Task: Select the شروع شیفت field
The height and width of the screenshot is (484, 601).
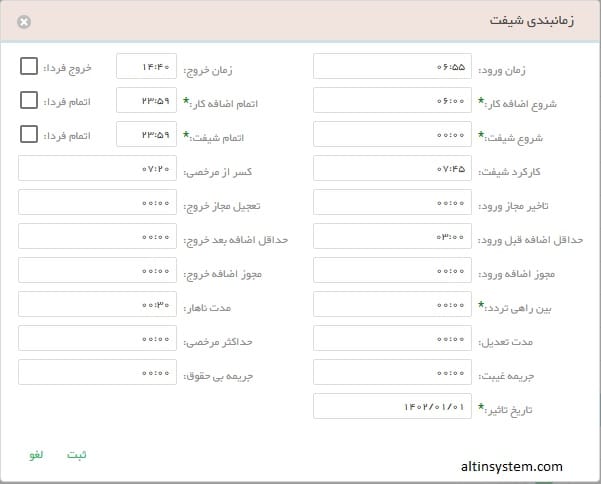Action: 392,134
